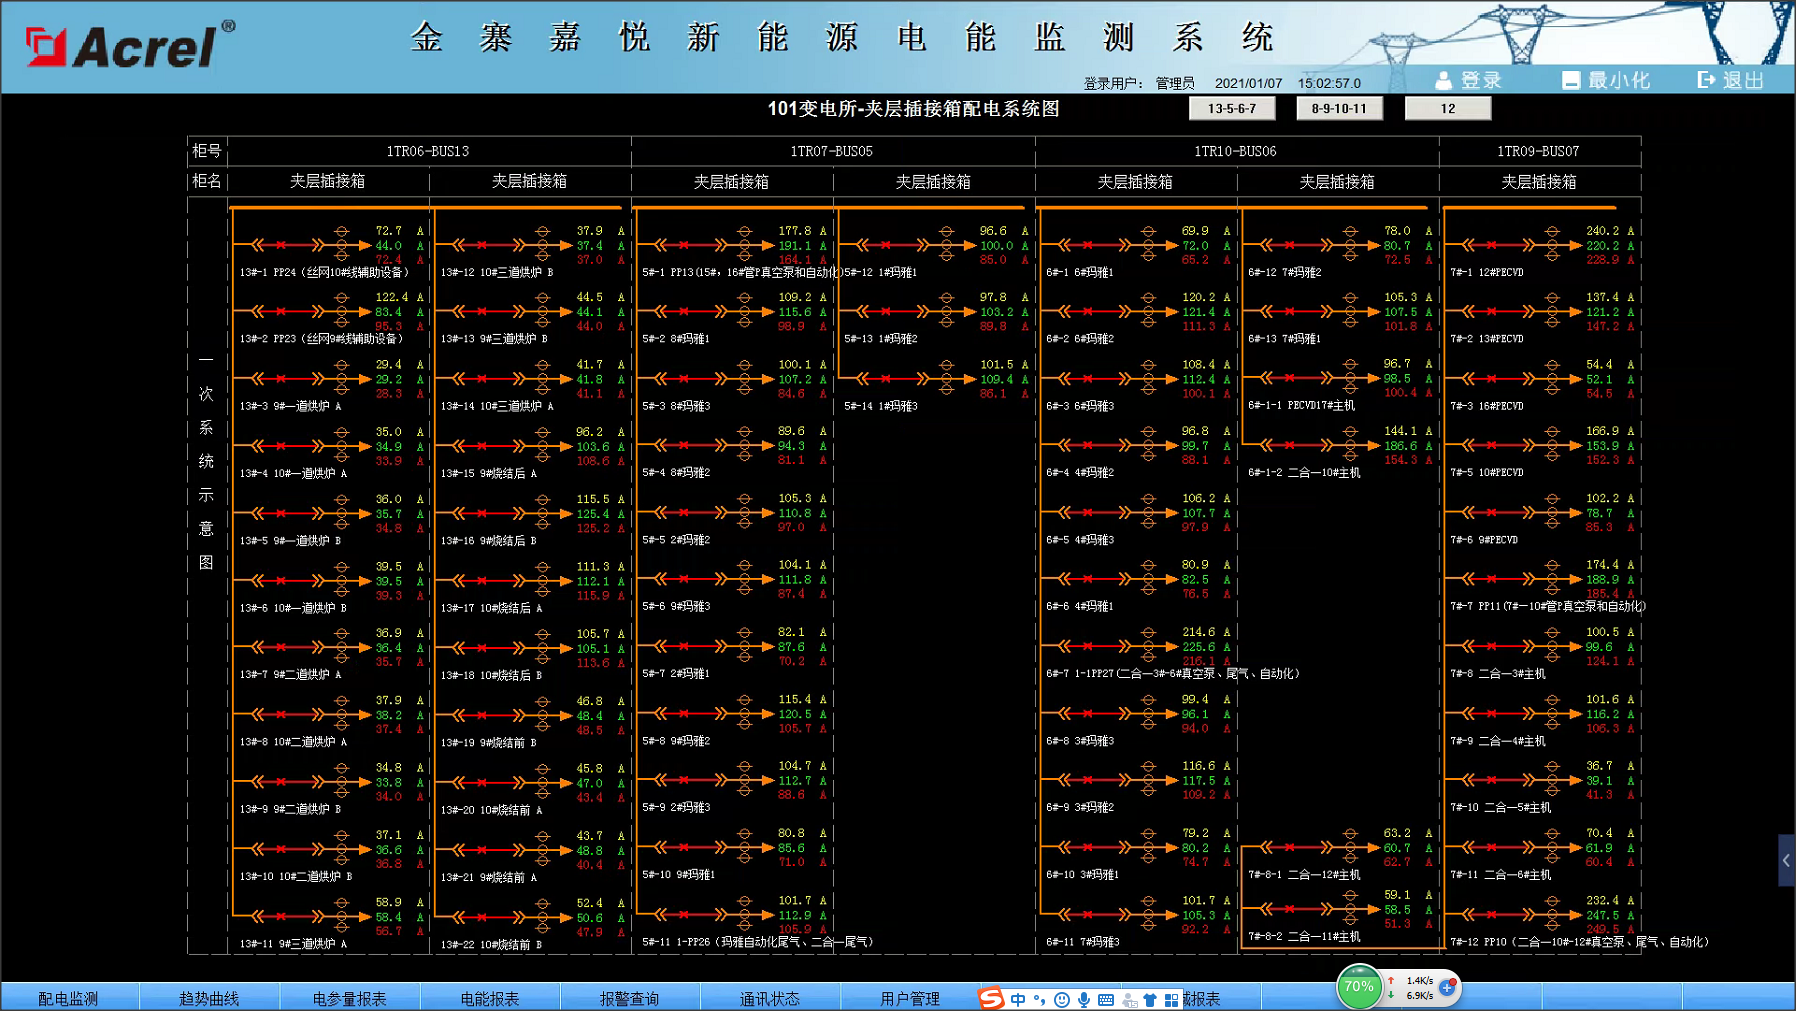This screenshot has height=1011, width=1796.
Task: Expand the right-edge side panel arrow
Action: (x=1786, y=860)
